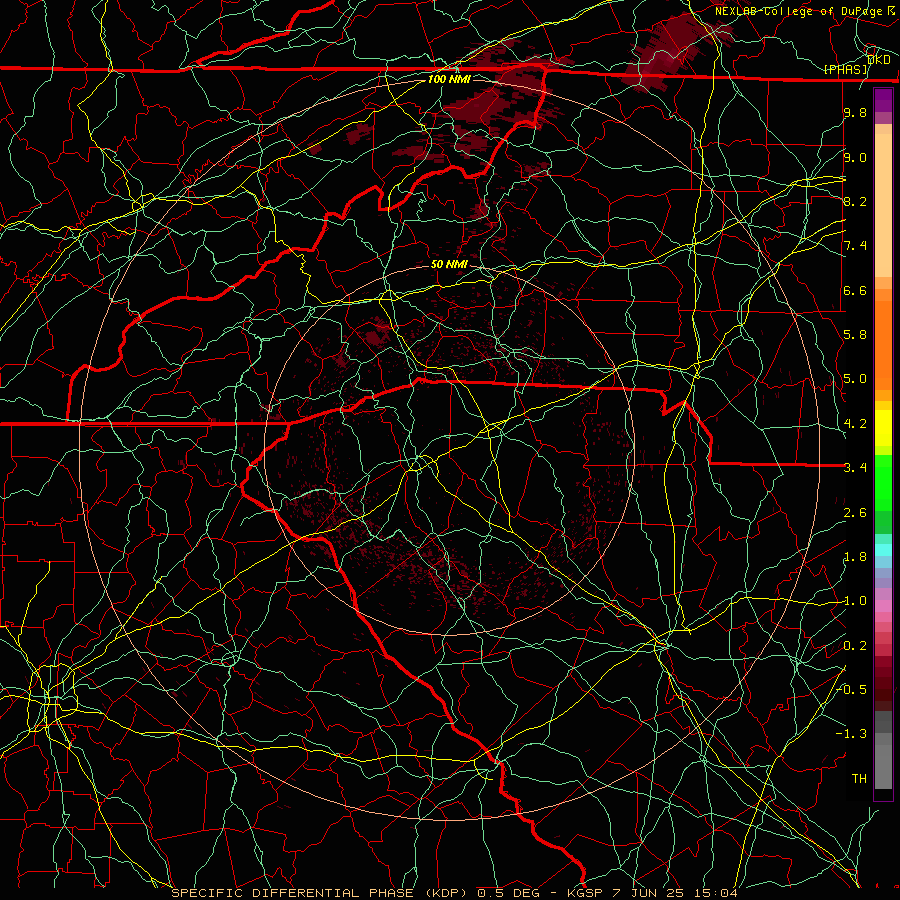The image size is (900, 900).
Task: Click the "[PHAS]" units label
Action: tap(846, 70)
